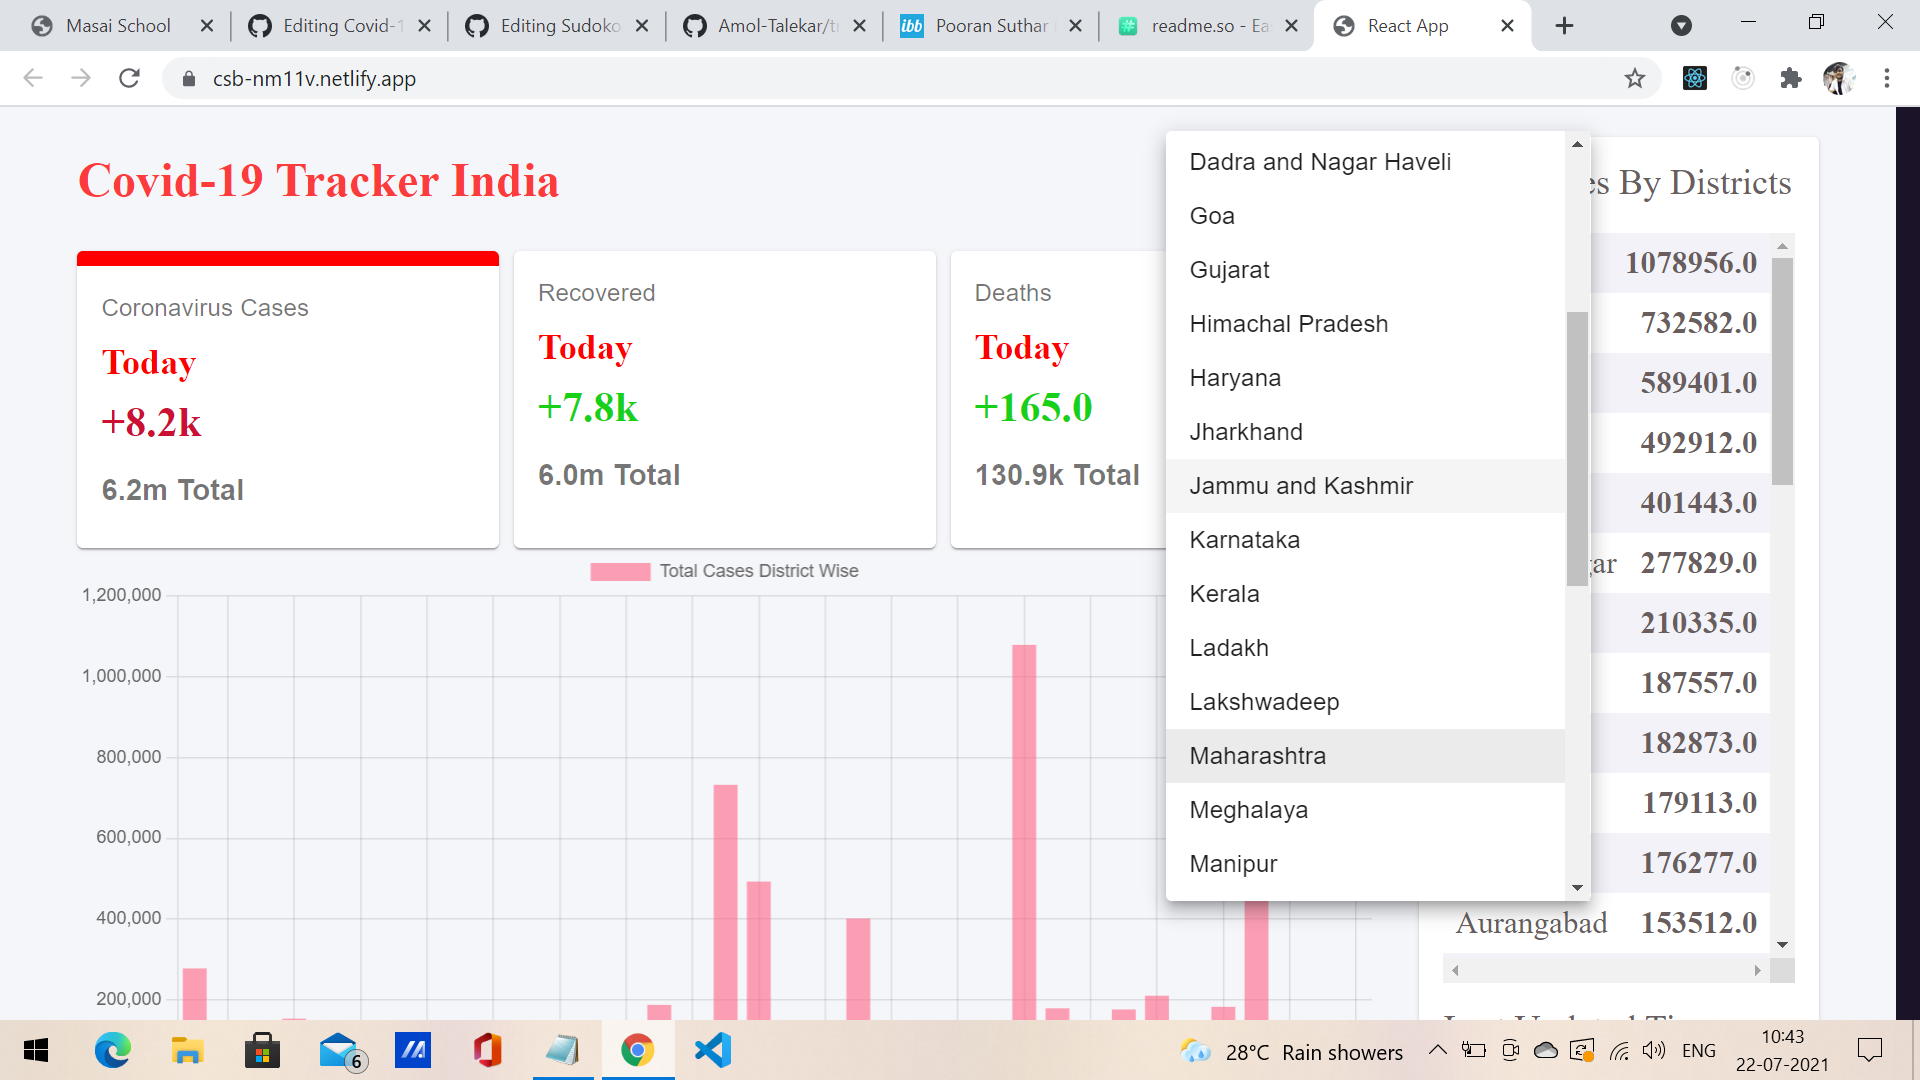
Task: Open Notepad++ icon in taskbar
Action: click(562, 1051)
